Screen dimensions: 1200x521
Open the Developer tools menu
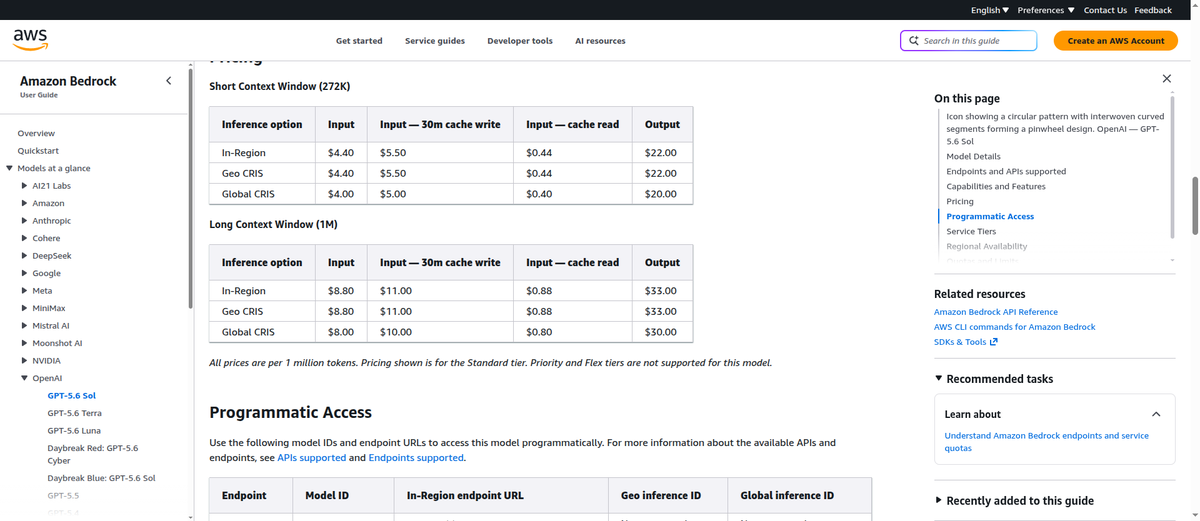pyautogui.click(x=520, y=41)
